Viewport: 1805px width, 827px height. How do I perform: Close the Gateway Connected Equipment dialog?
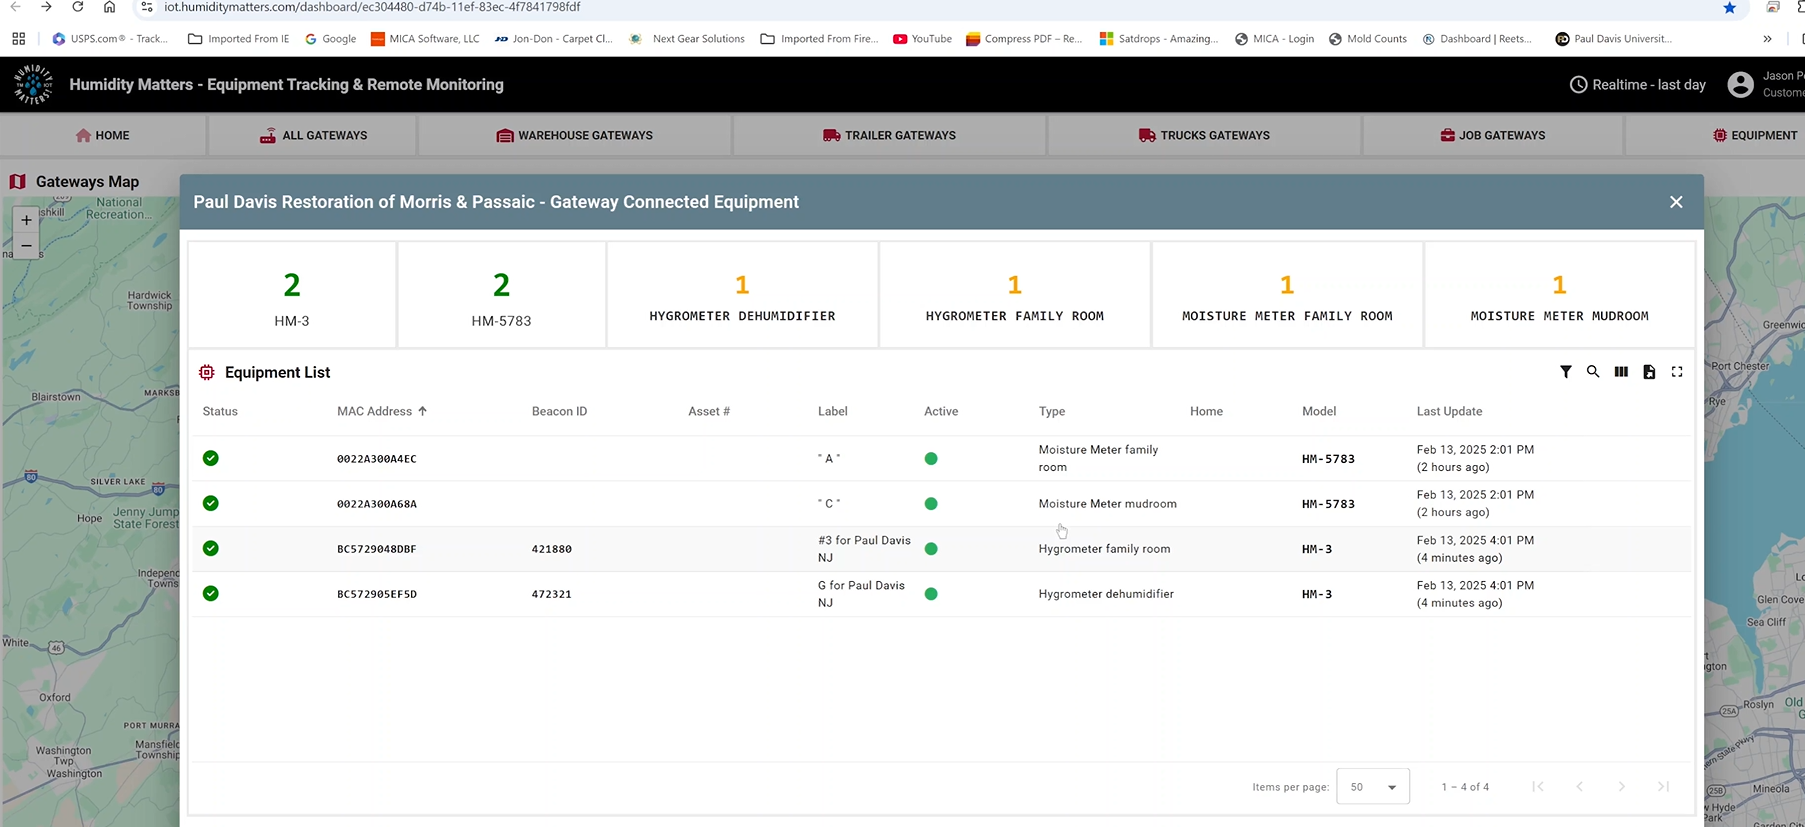pos(1676,202)
